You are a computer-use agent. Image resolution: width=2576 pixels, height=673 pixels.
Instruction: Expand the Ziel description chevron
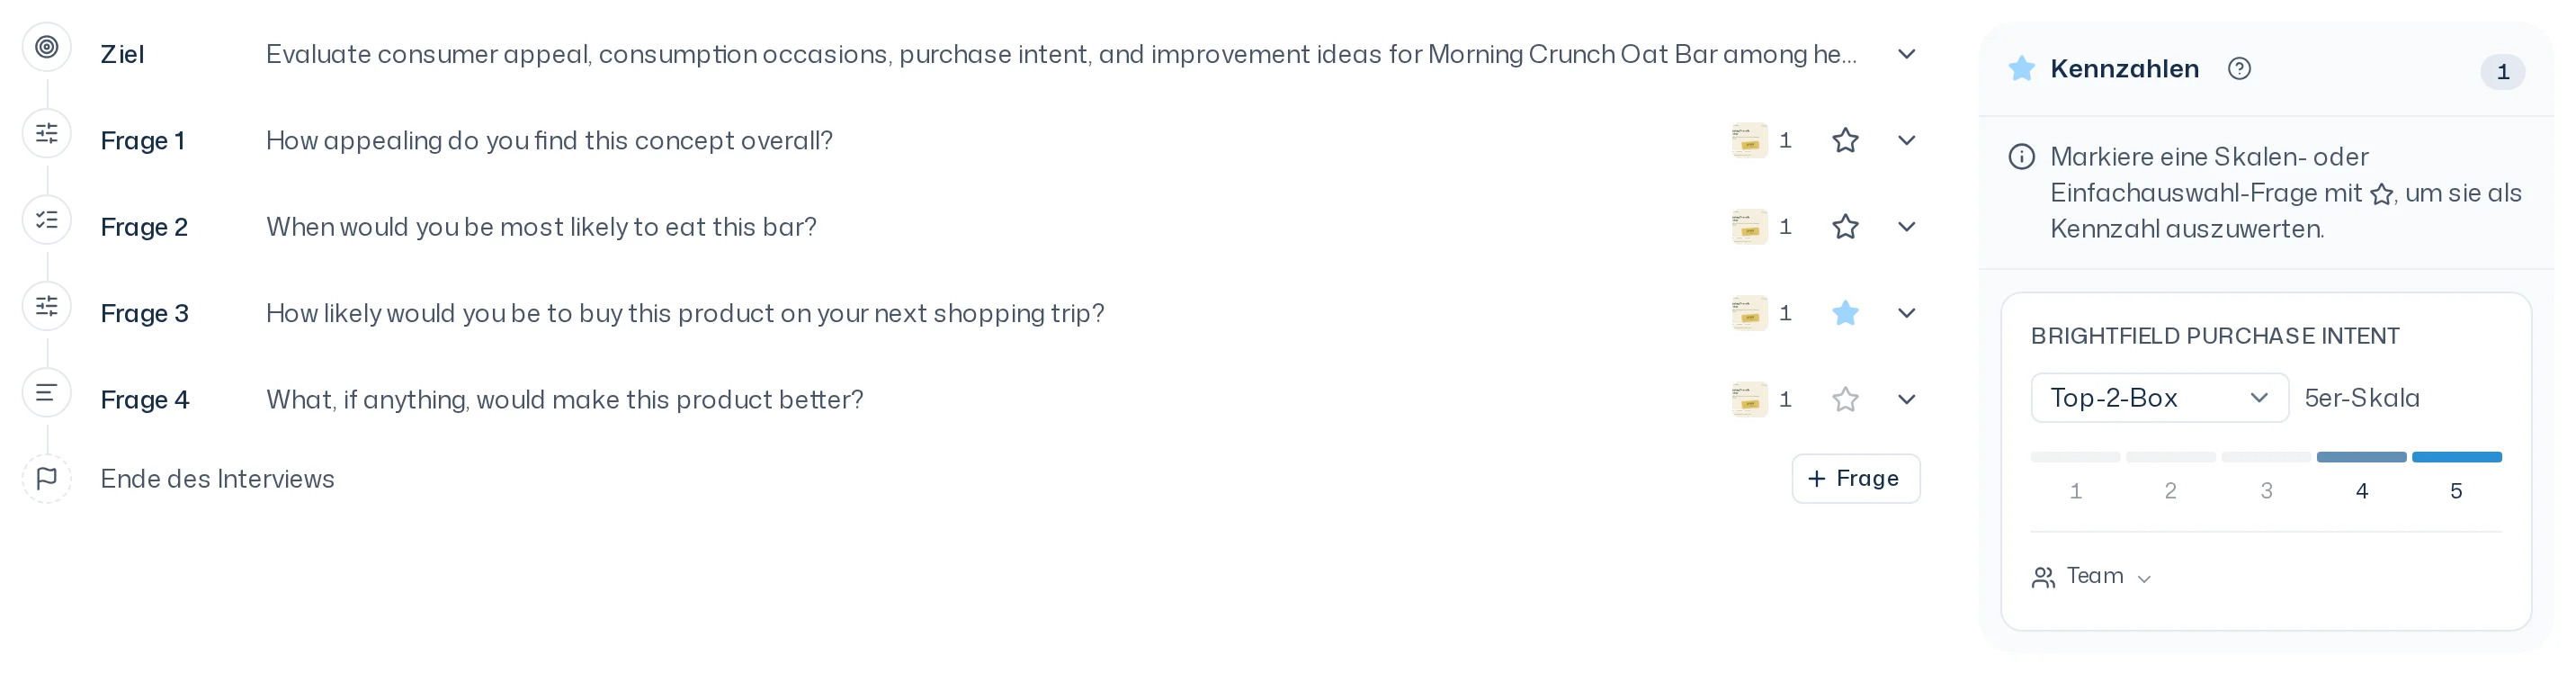[x=1907, y=54]
